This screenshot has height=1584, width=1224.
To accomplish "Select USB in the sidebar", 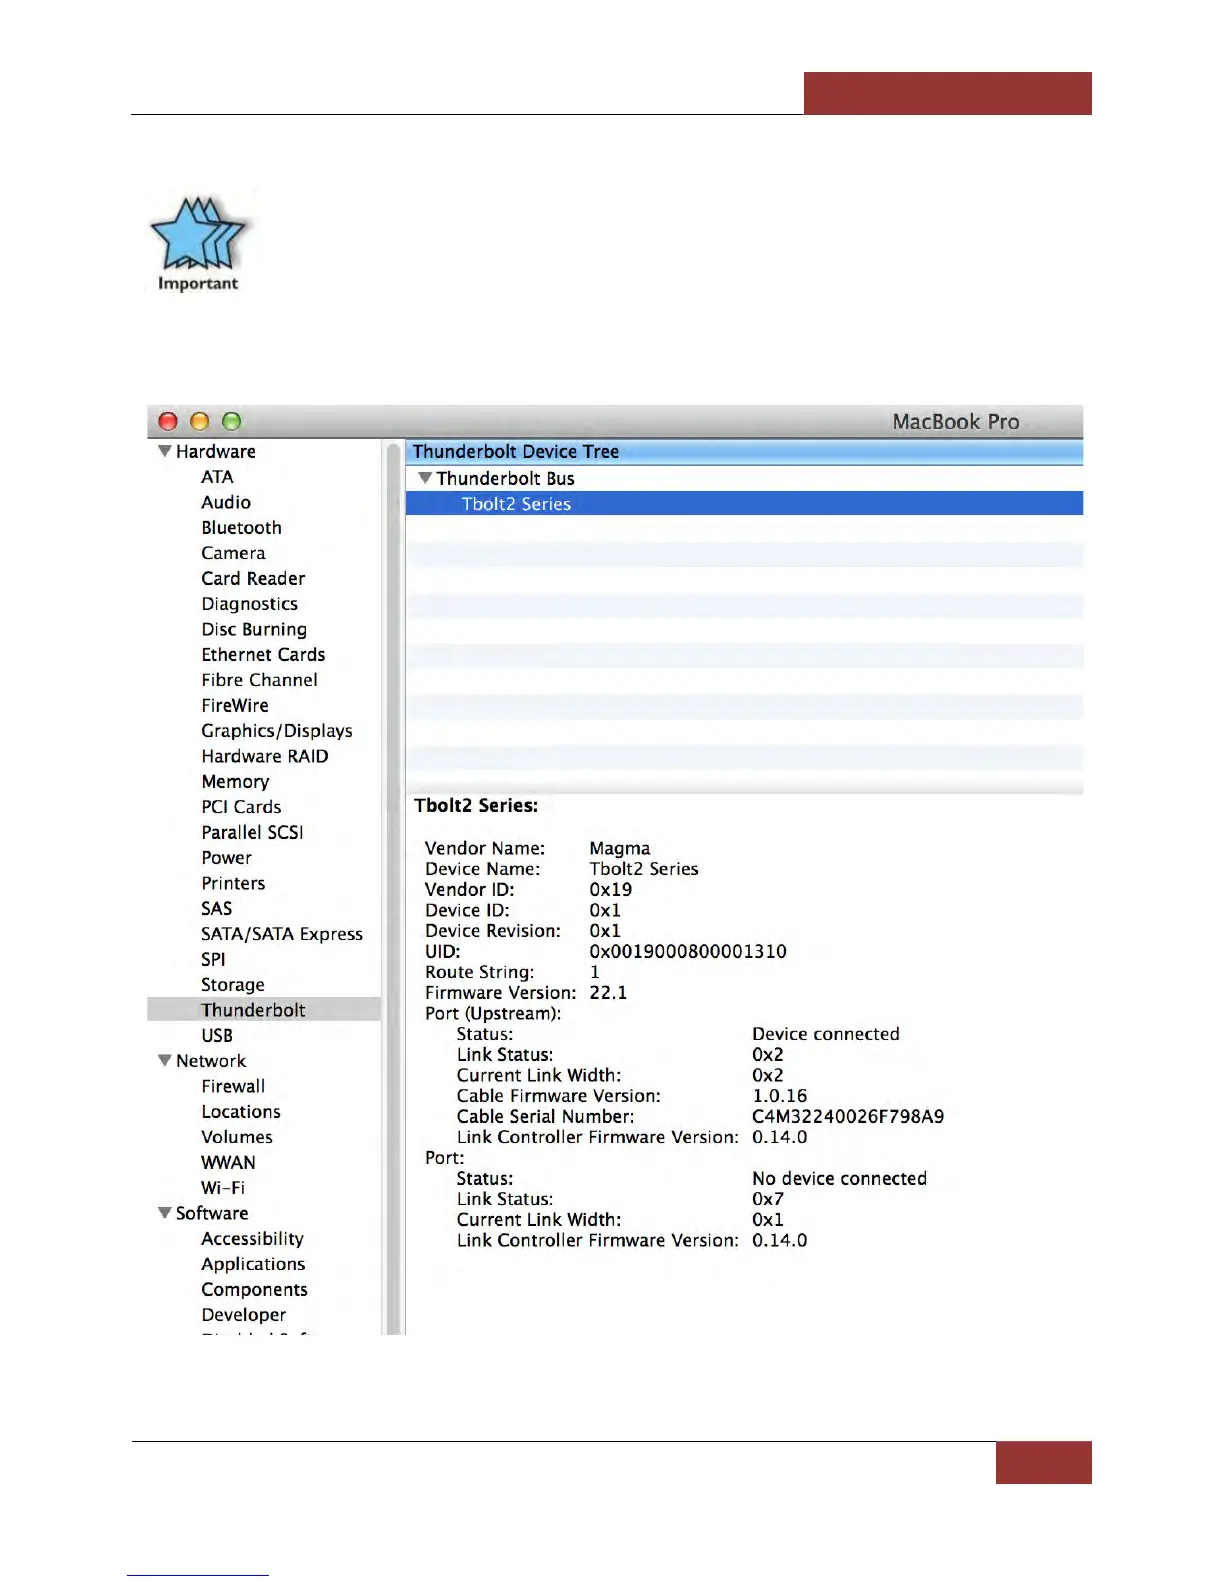I will click(x=217, y=1035).
